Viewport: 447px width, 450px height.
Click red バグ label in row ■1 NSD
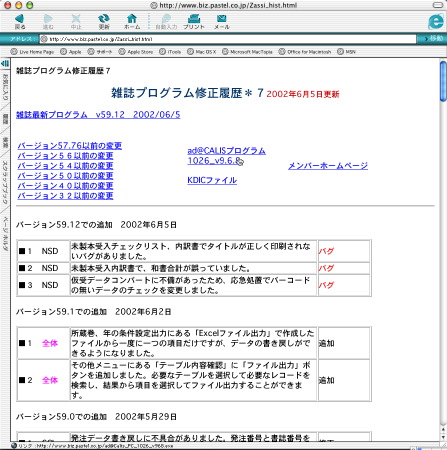pyautogui.click(x=326, y=251)
